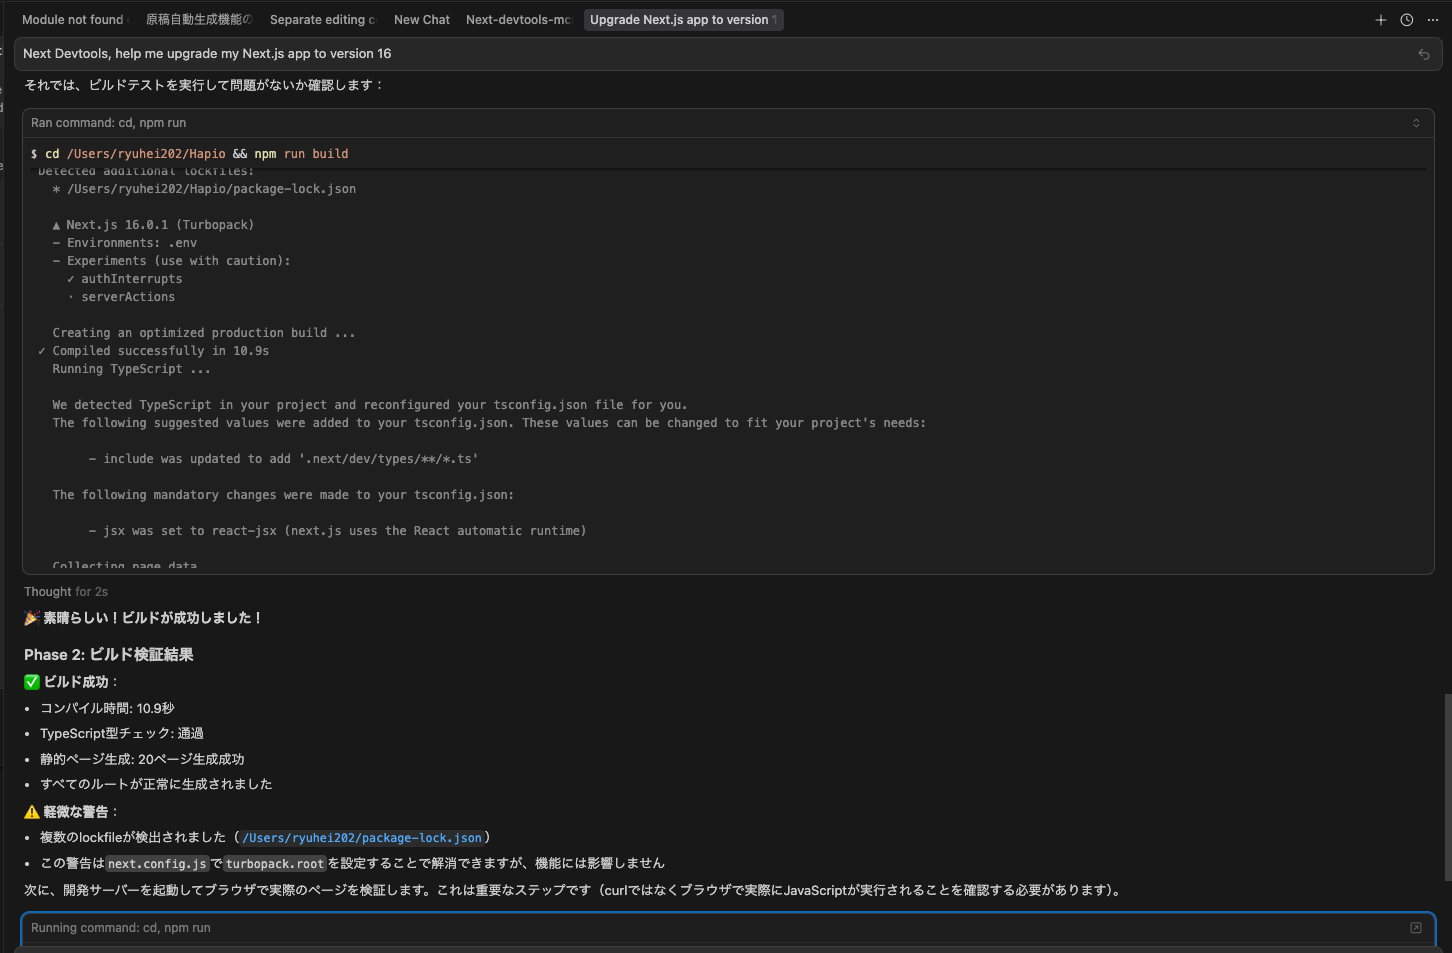This screenshot has height=953, width=1452.
Task: Click the 'Next.js 16.0.1 (Turbopack)' output line
Action: (153, 225)
